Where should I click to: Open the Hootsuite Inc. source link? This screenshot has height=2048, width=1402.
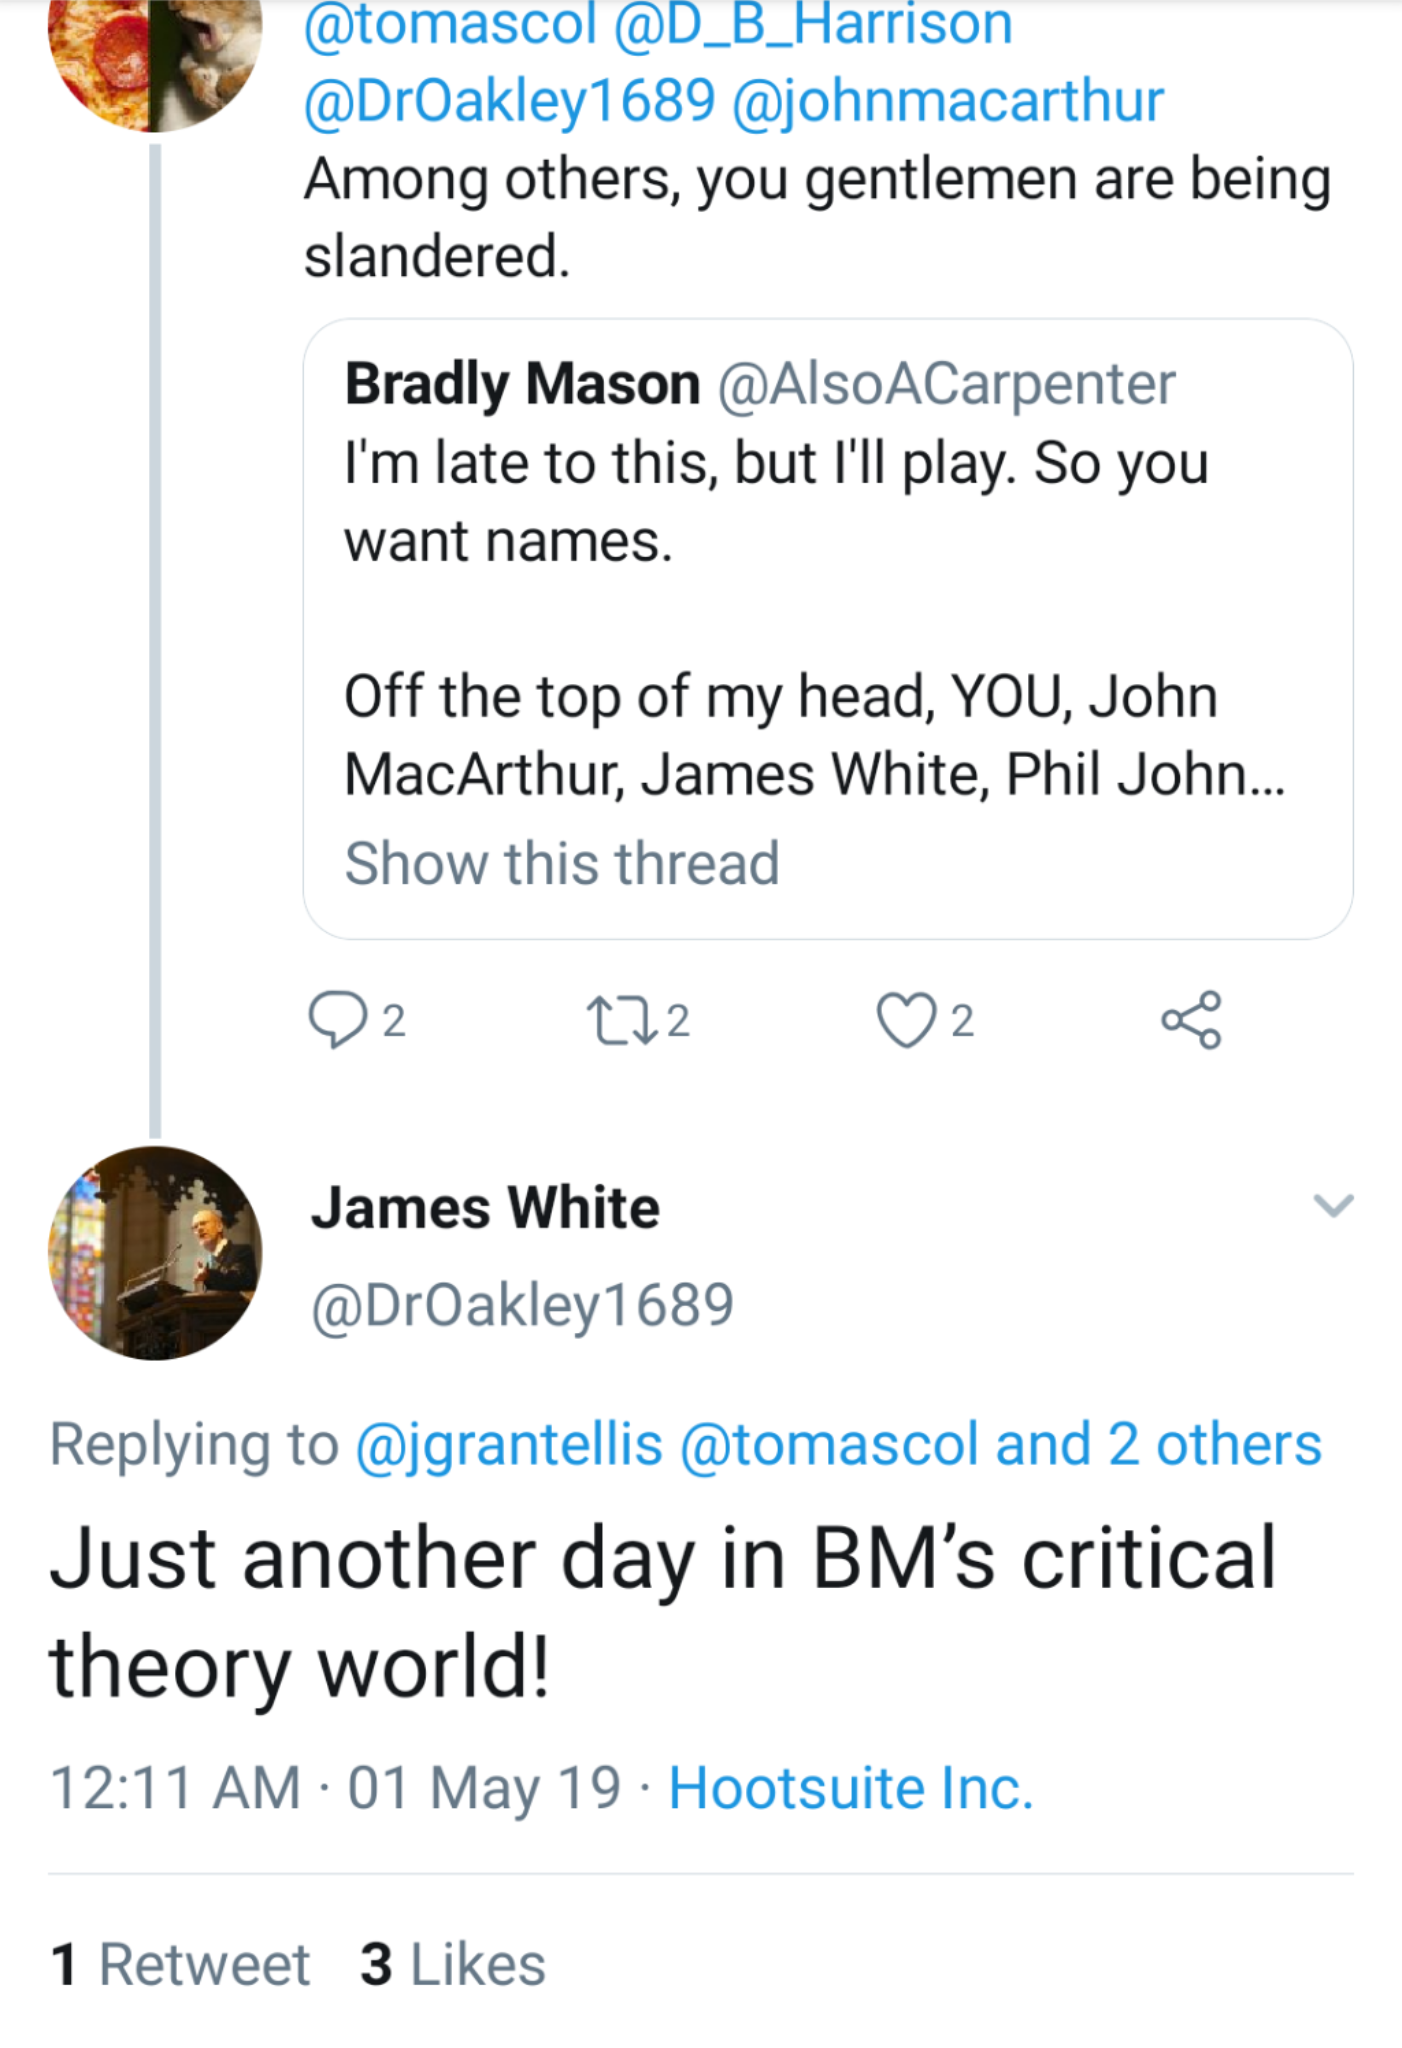pos(850,1787)
